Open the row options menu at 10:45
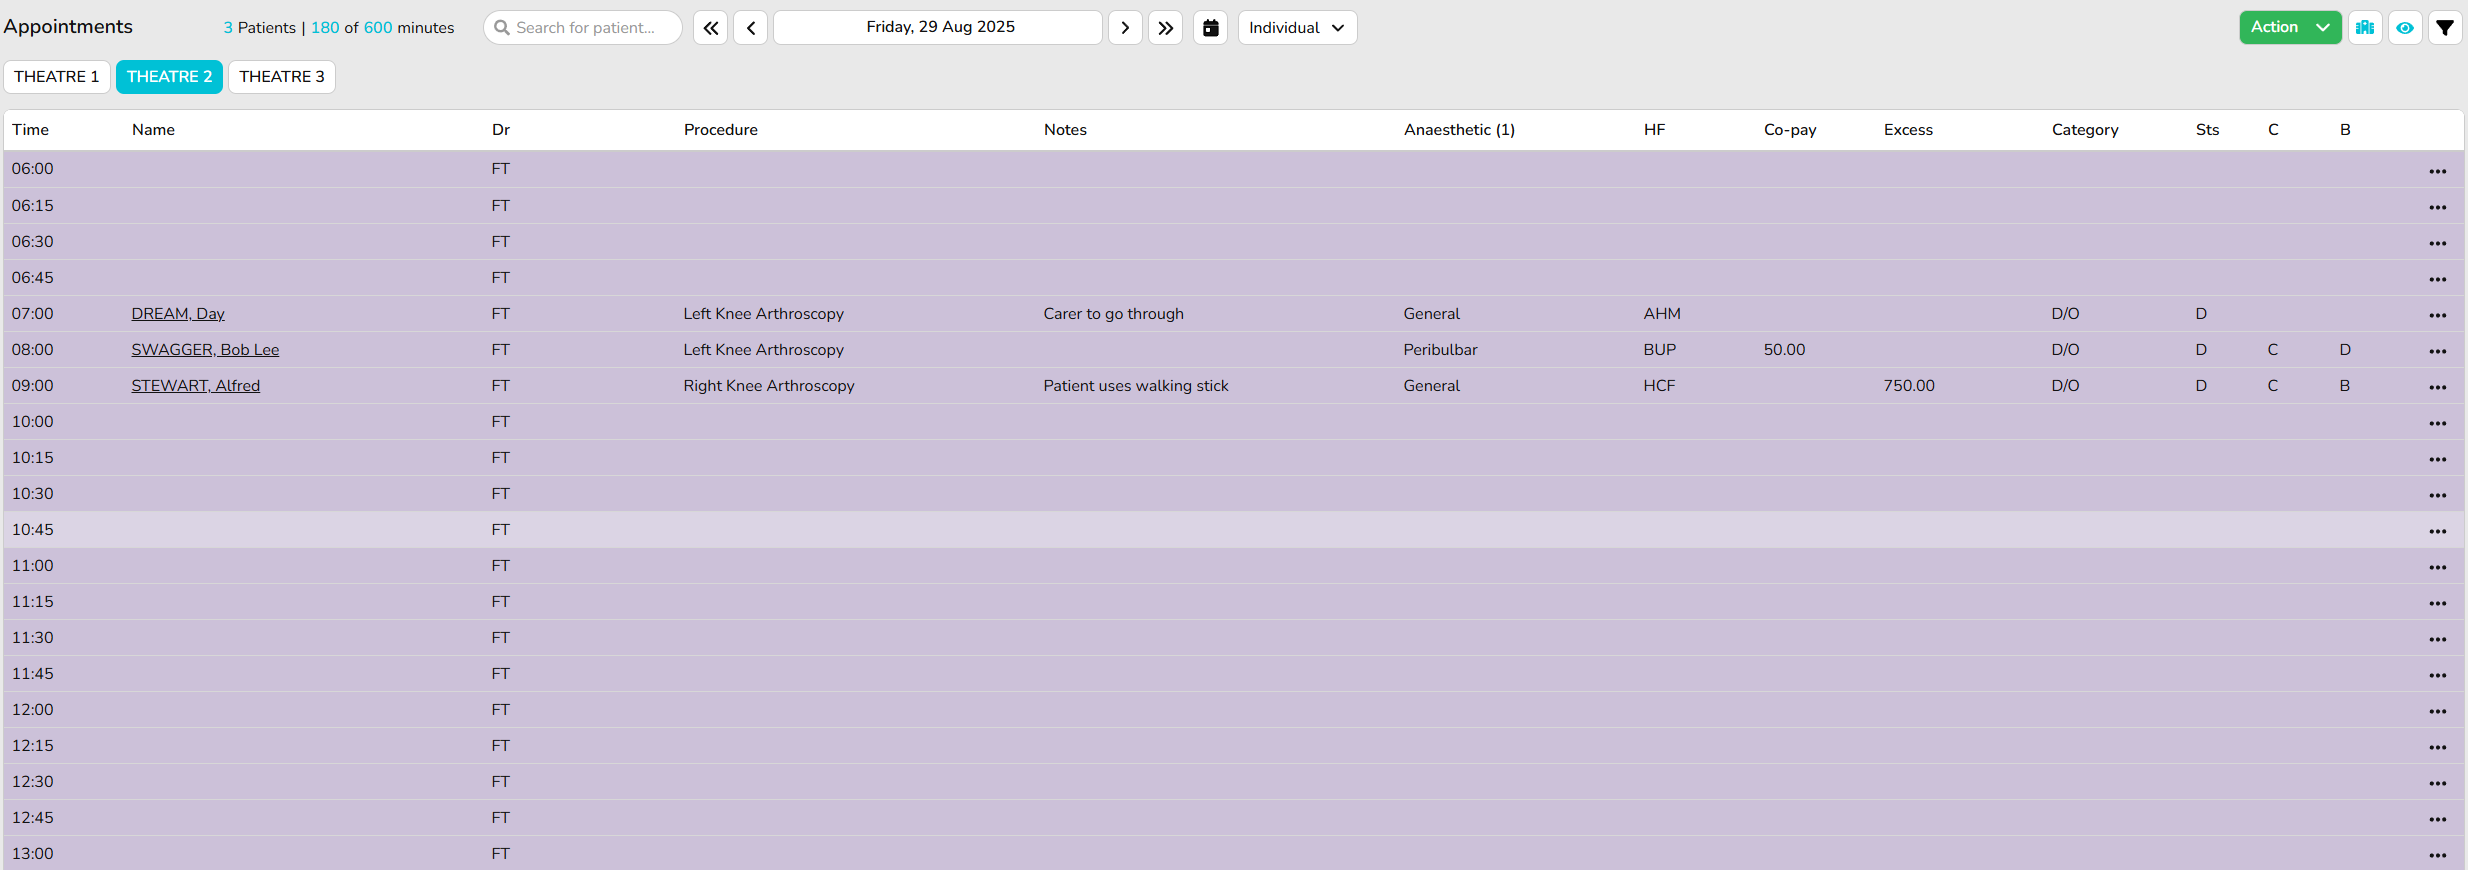2468x870 pixels. [x=2437, y=531]
